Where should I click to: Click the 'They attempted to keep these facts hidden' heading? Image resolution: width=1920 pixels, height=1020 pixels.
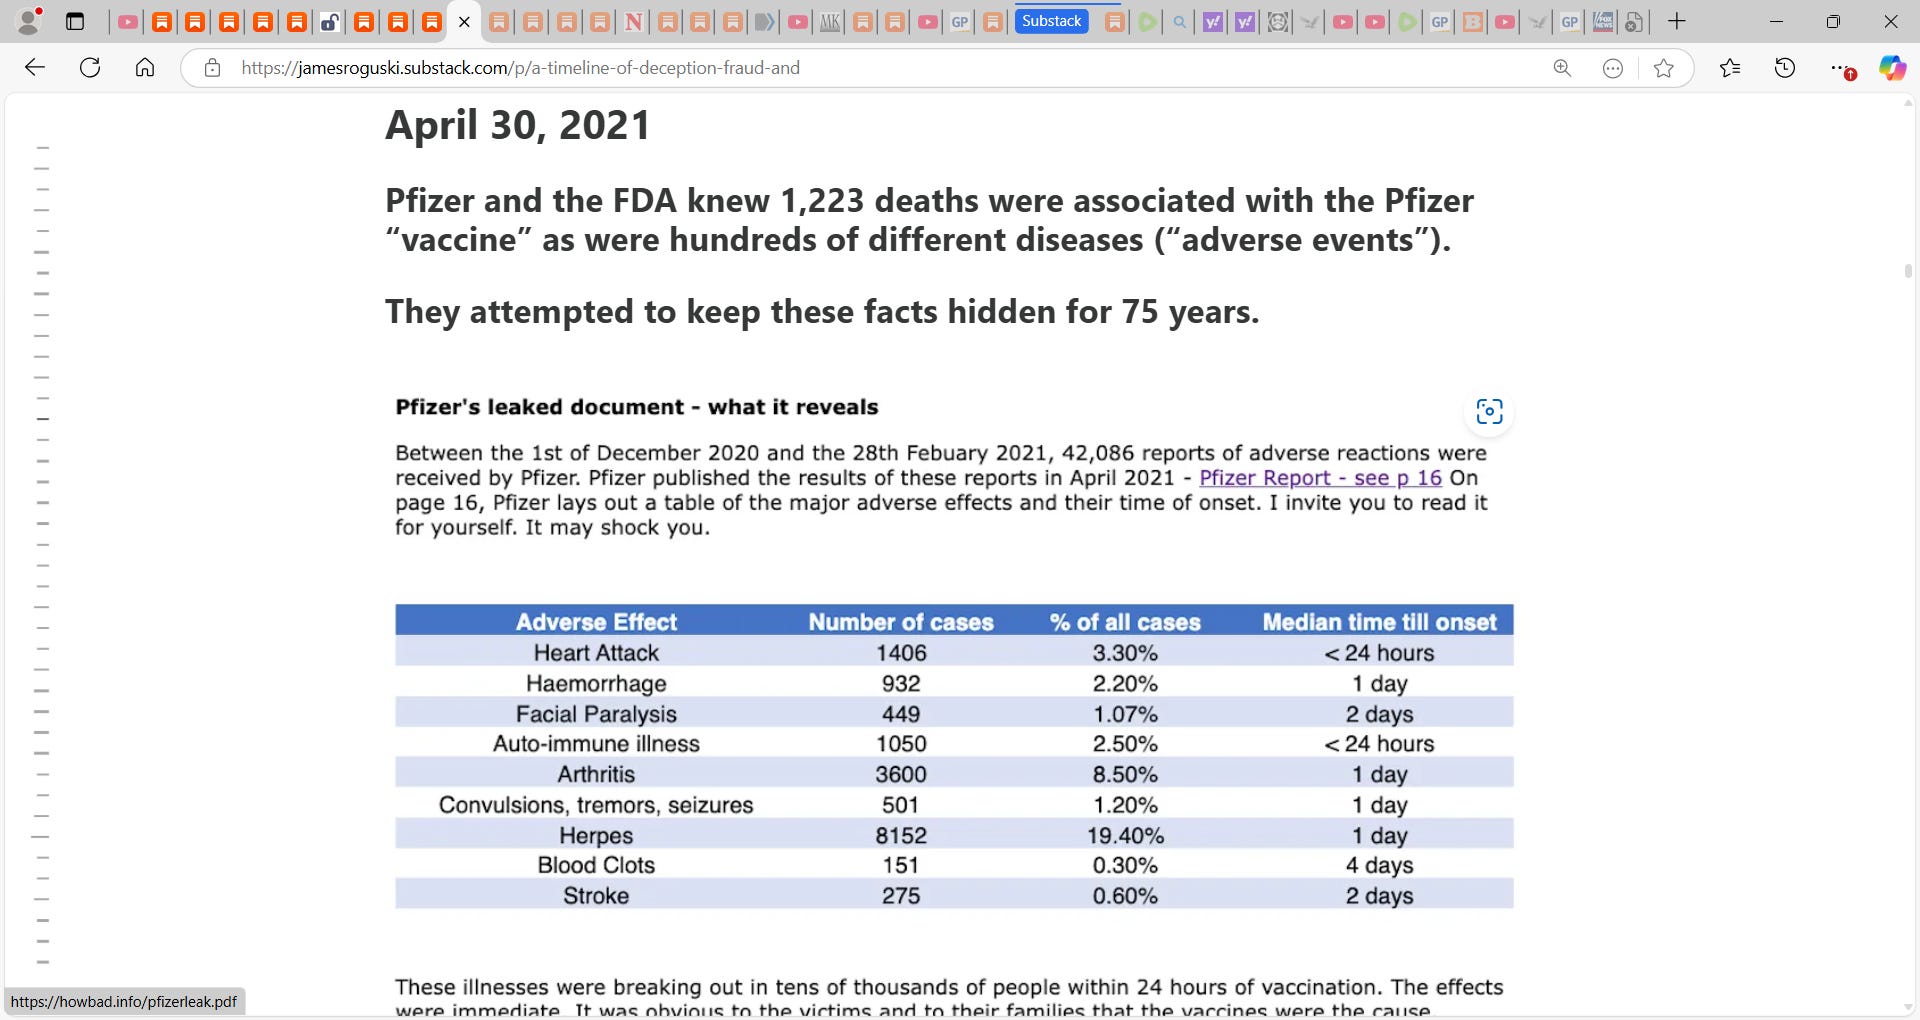pyautogui.click(x=822, y=312)
